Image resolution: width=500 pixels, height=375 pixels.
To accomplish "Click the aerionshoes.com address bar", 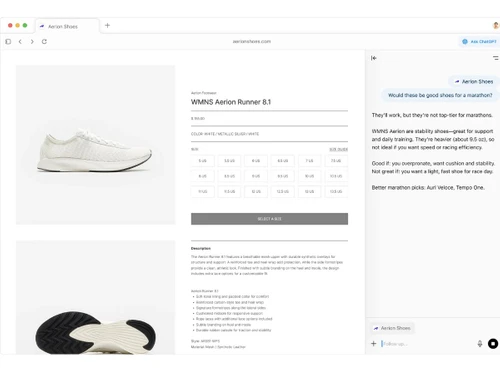I will coord(252,42).
